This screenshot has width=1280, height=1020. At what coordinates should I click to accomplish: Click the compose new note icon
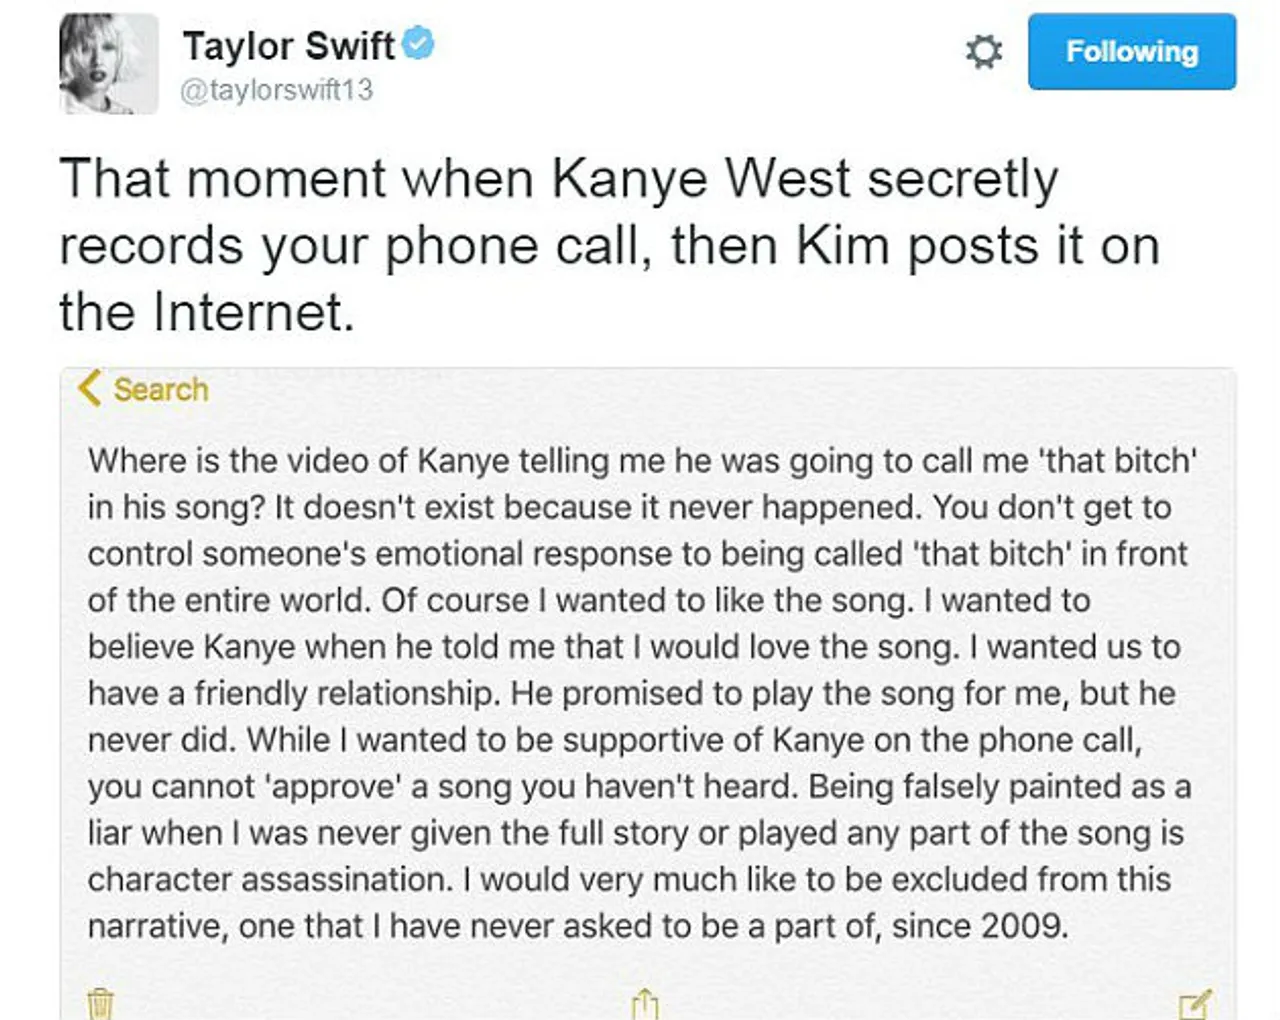point(1195,1004)
